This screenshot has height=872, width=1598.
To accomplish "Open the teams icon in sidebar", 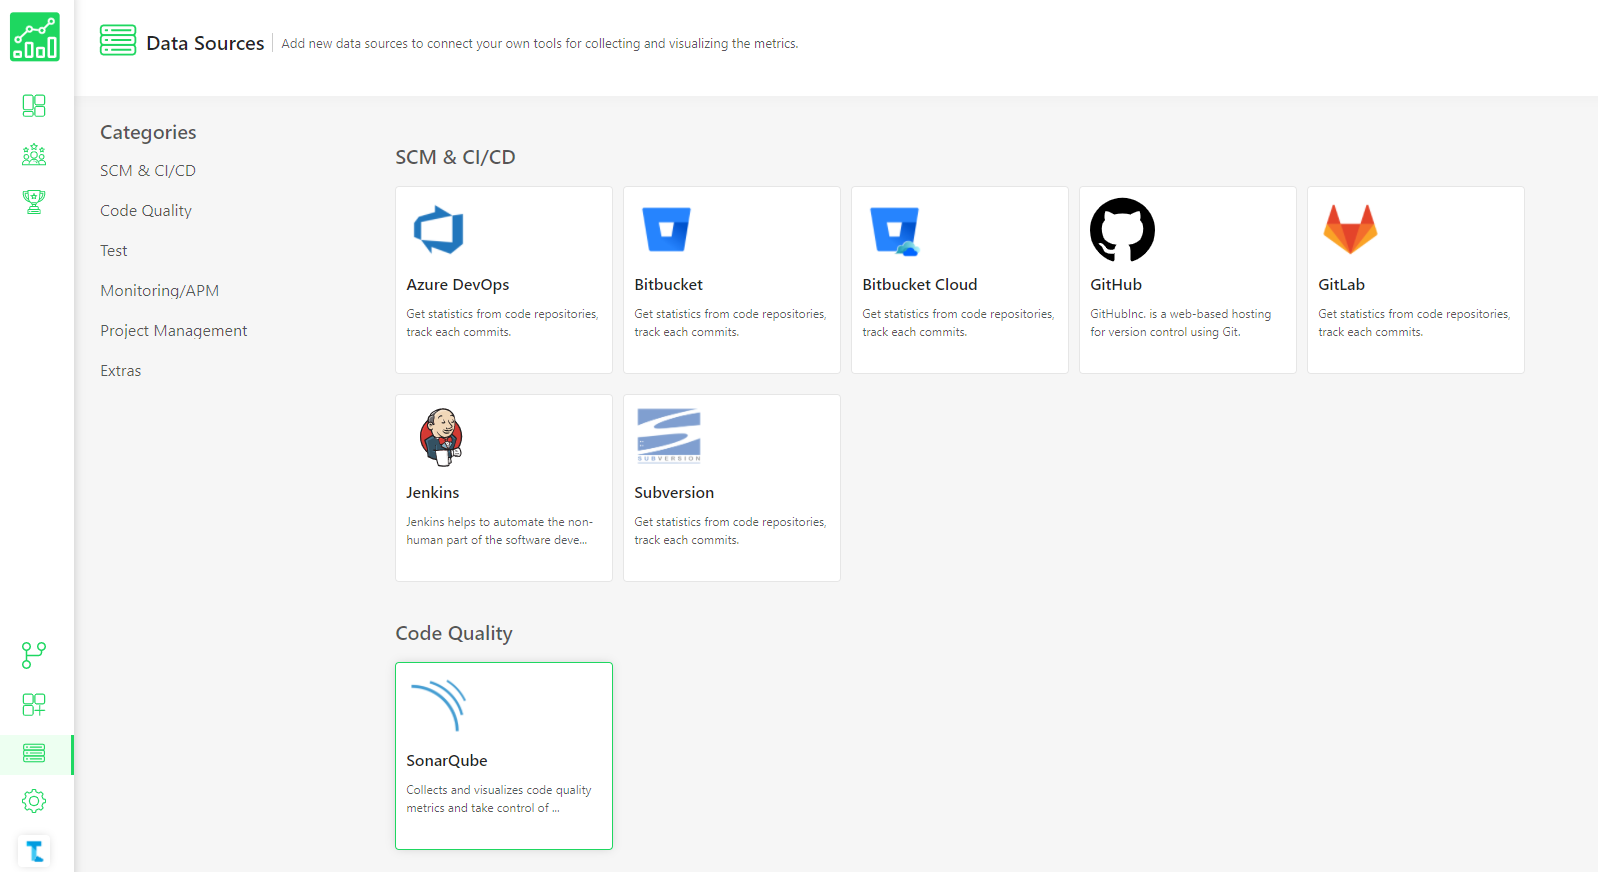I will coord(34,154).
